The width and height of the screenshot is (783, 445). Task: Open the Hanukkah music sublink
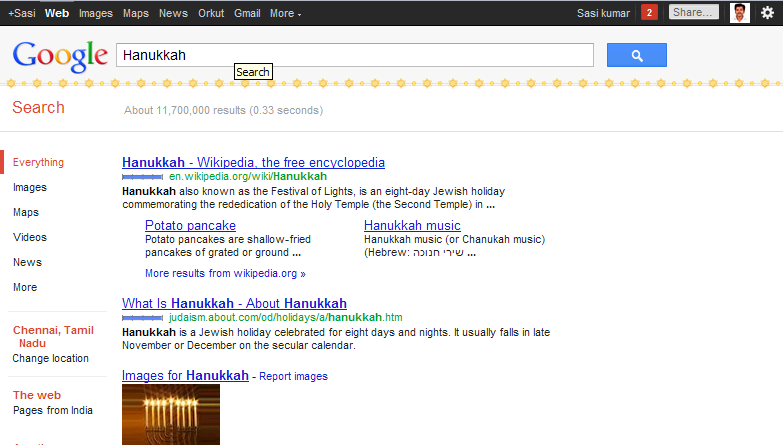point(412,226)
